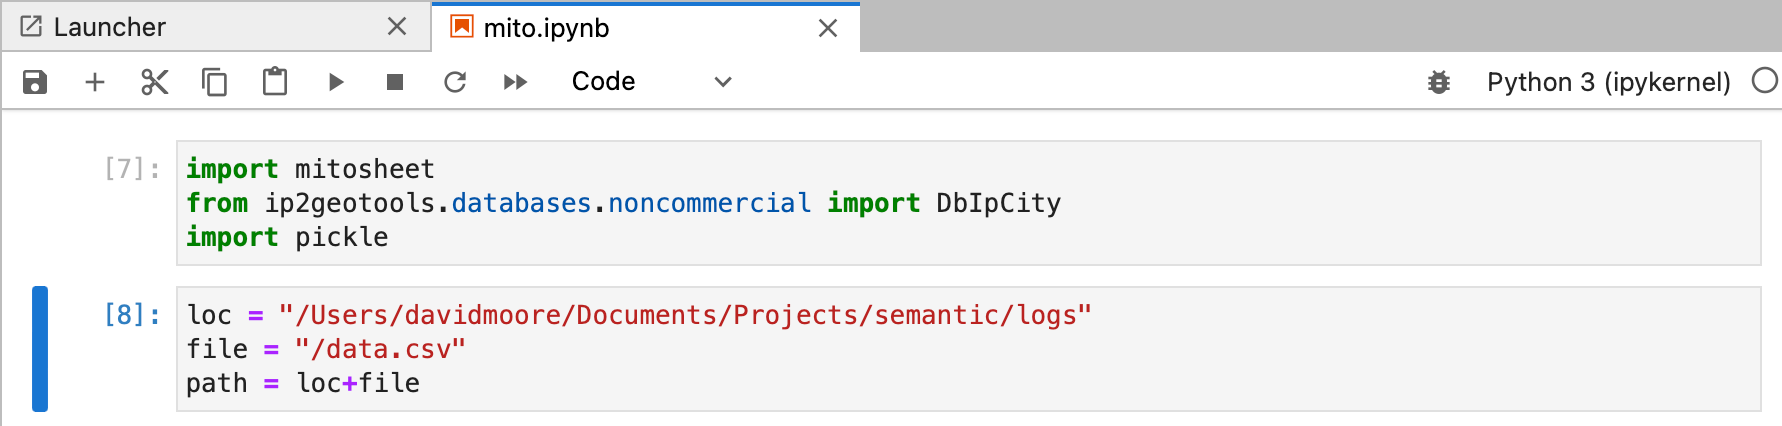Insert a new cell with the plus icon
The height and width of the screenshot is (426, 1782).
[95, 82]
